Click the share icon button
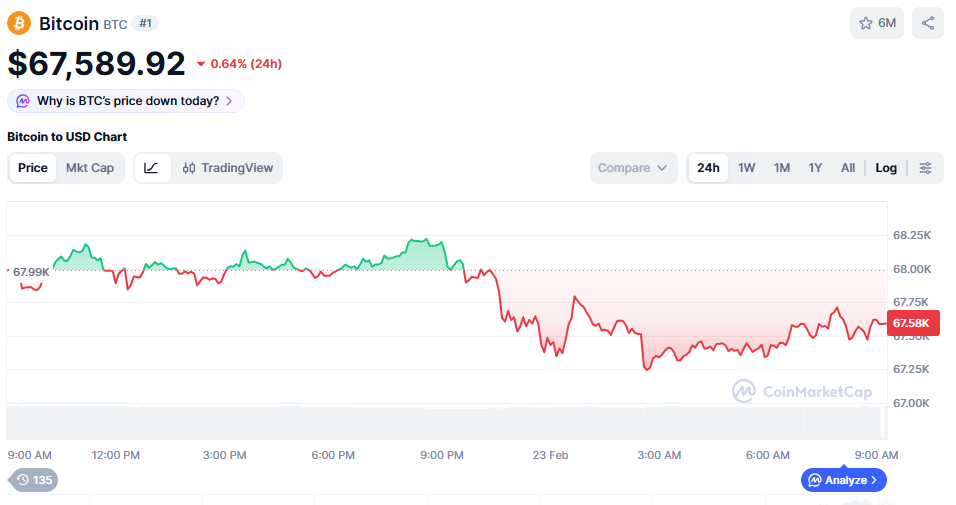The image size is (956, 505). coord(928,23)
